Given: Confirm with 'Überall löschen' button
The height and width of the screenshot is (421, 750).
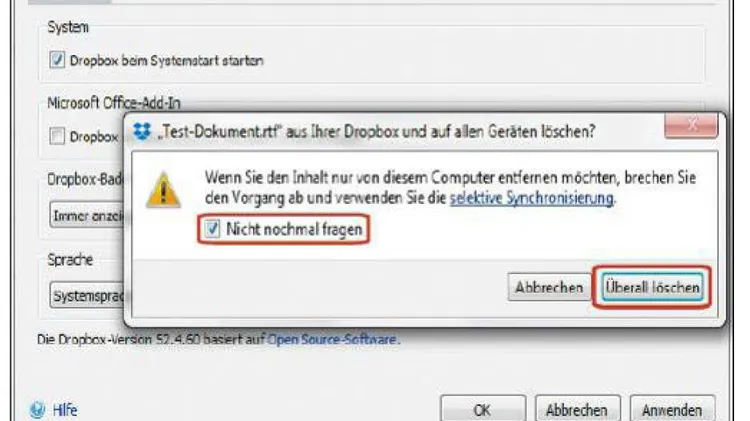Looking at the screenshot, I should click(x=652, y=288).
